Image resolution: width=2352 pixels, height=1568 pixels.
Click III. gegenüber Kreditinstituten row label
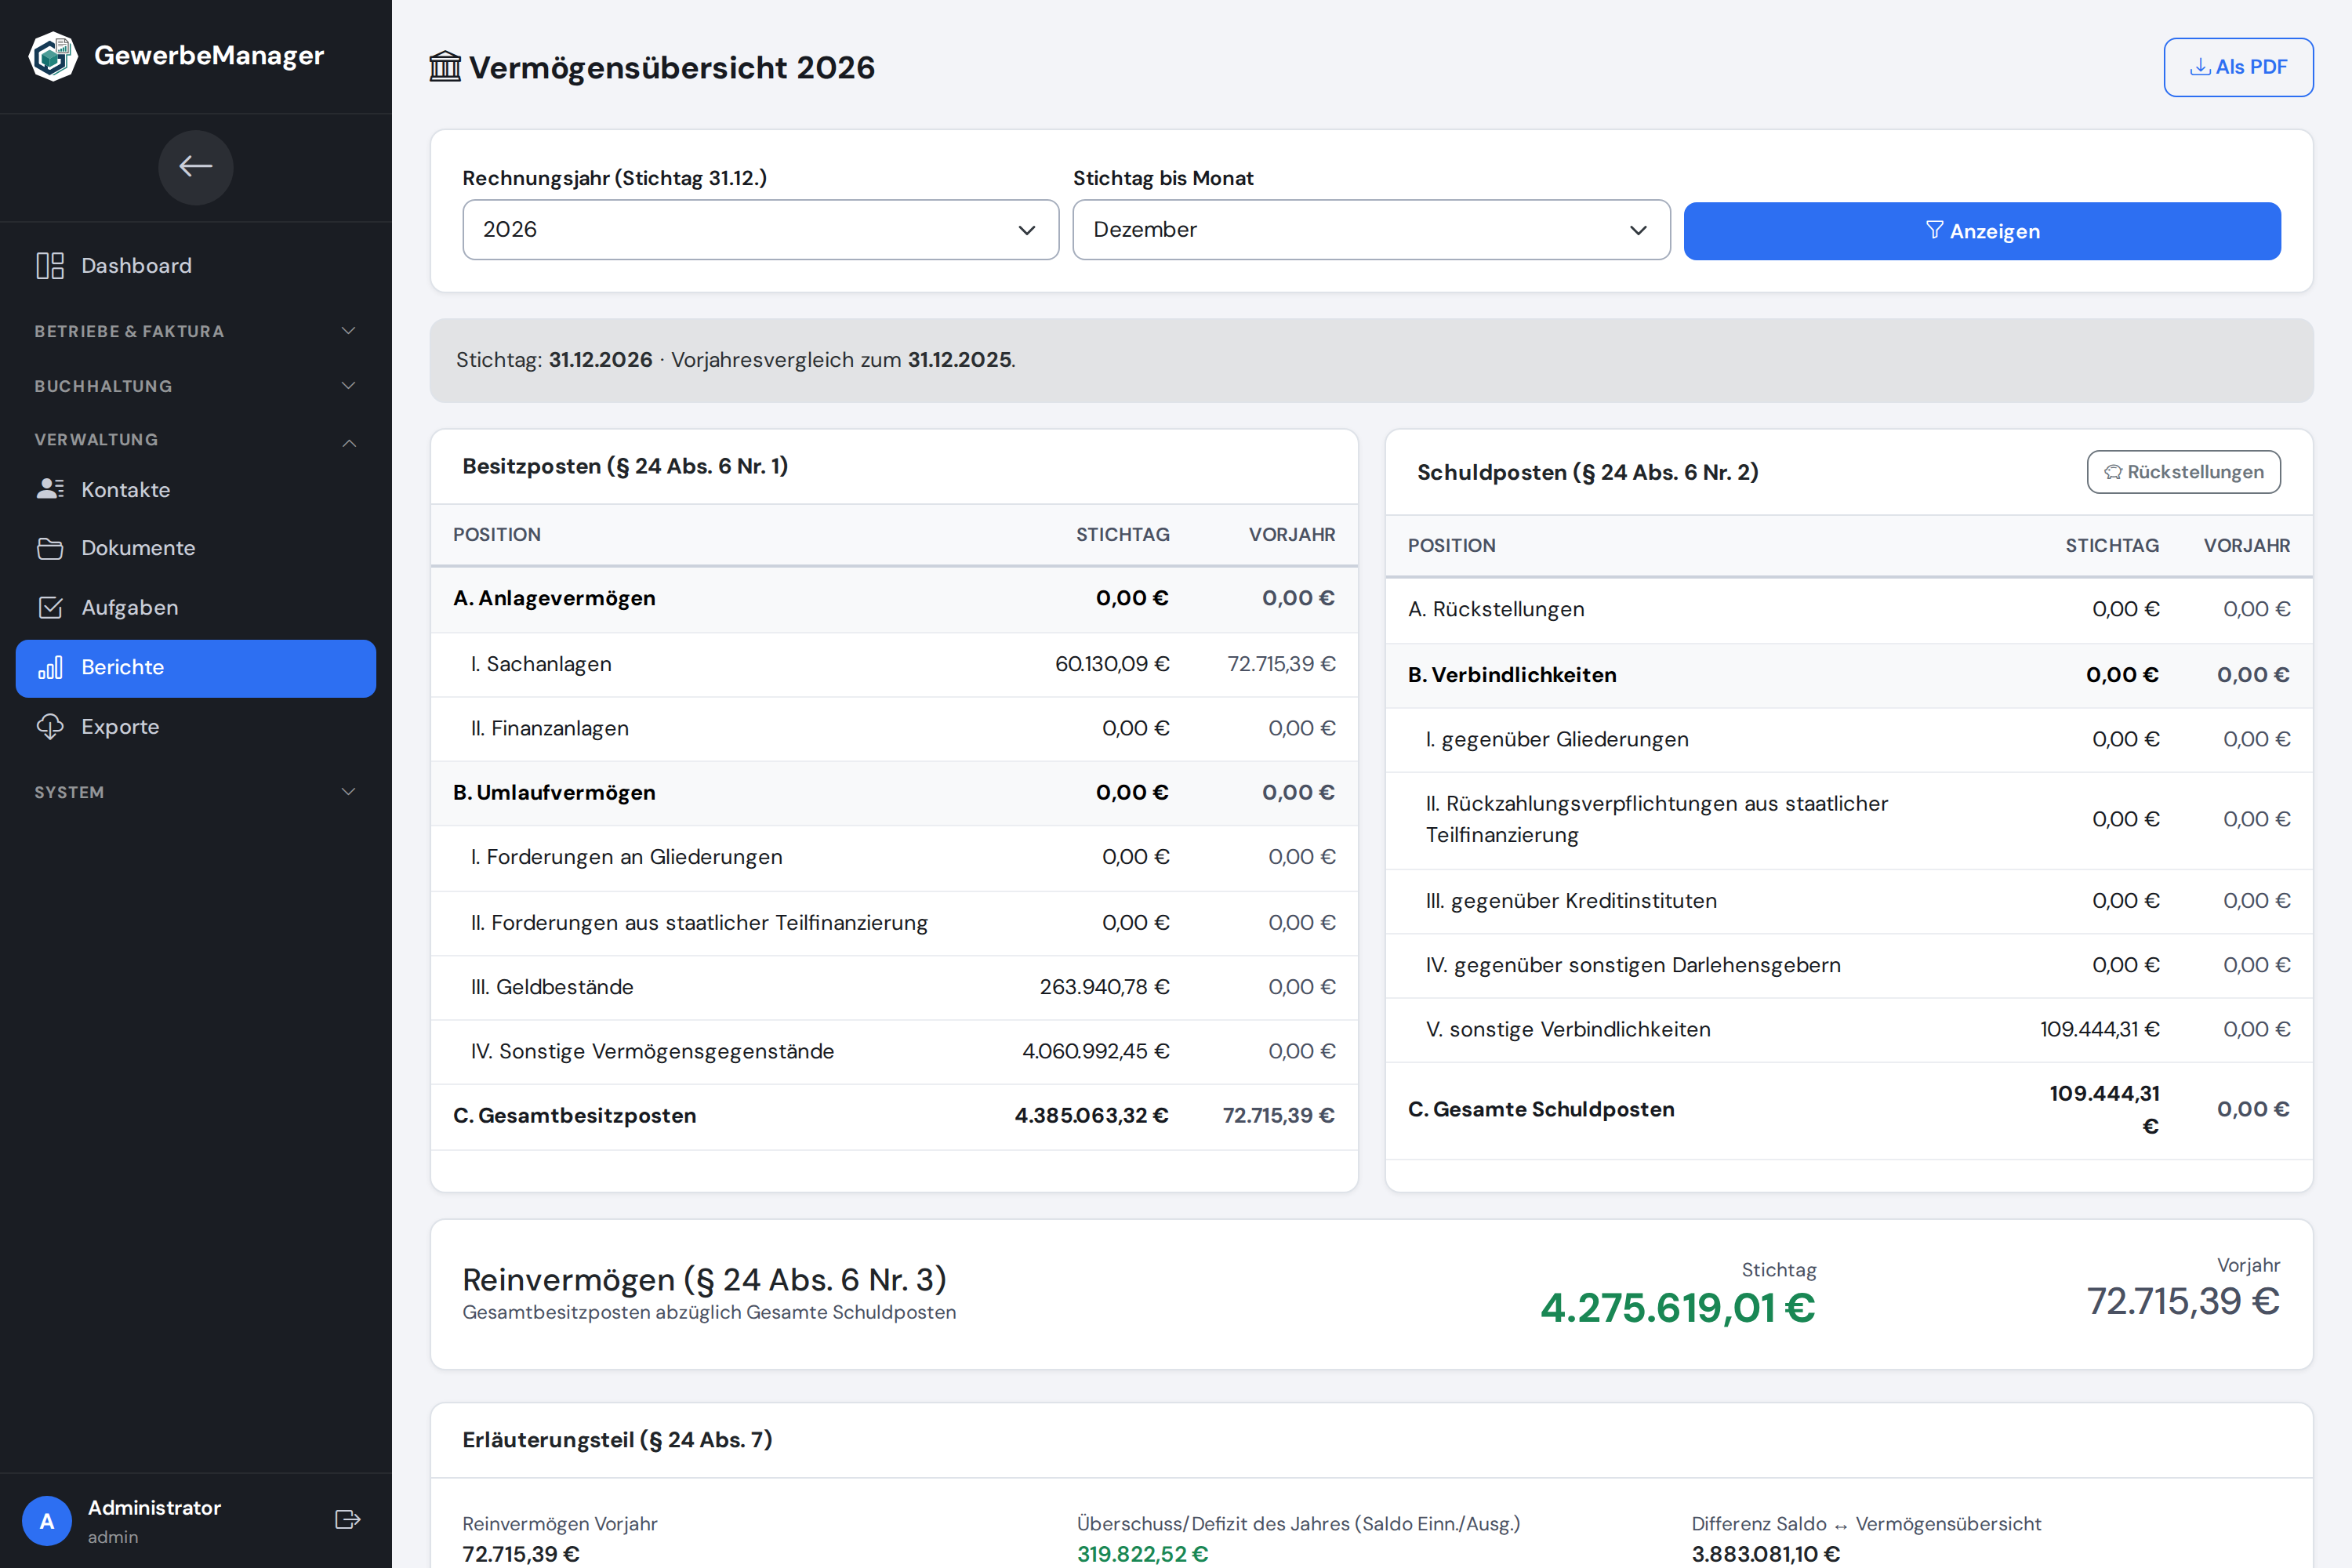(1571, 901)
